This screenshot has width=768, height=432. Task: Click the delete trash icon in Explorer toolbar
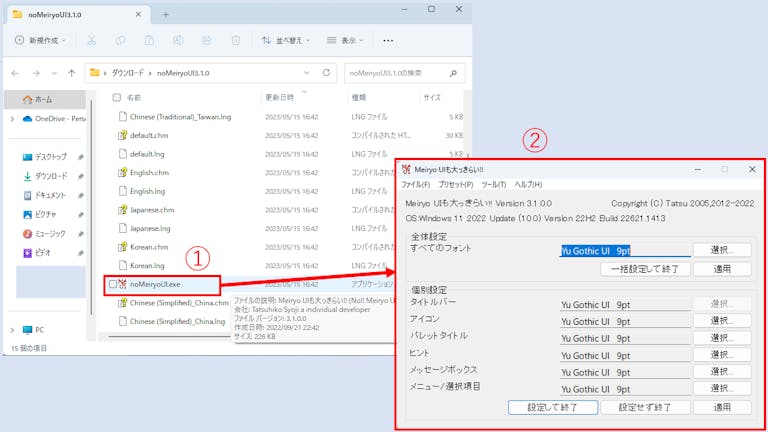tap(236, 41)
